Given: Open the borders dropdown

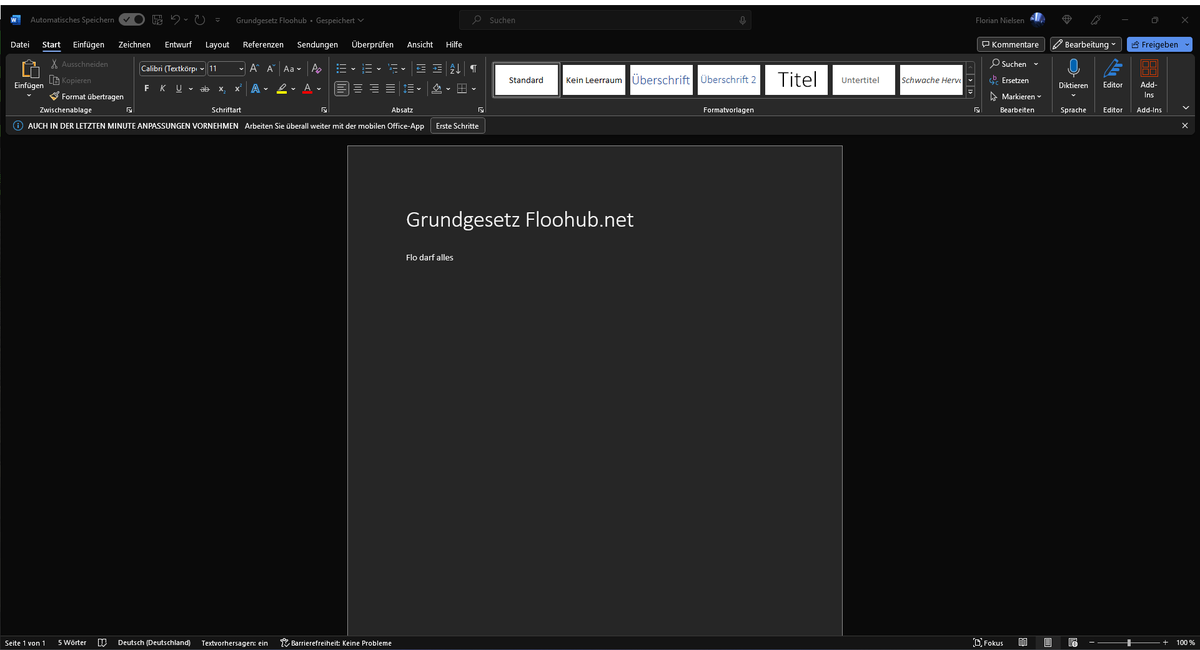Looking at the screenshot, I should tap(472, 88).
